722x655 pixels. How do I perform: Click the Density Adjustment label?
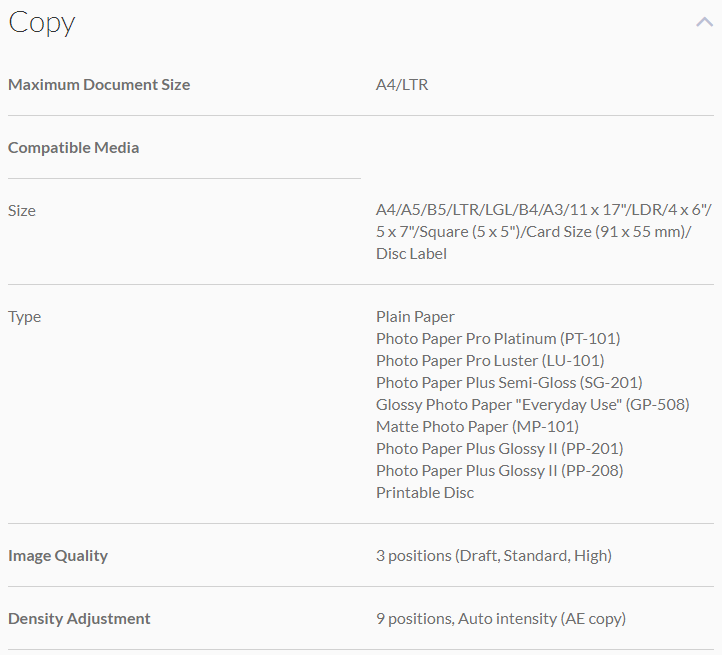(x=79, y=618)
